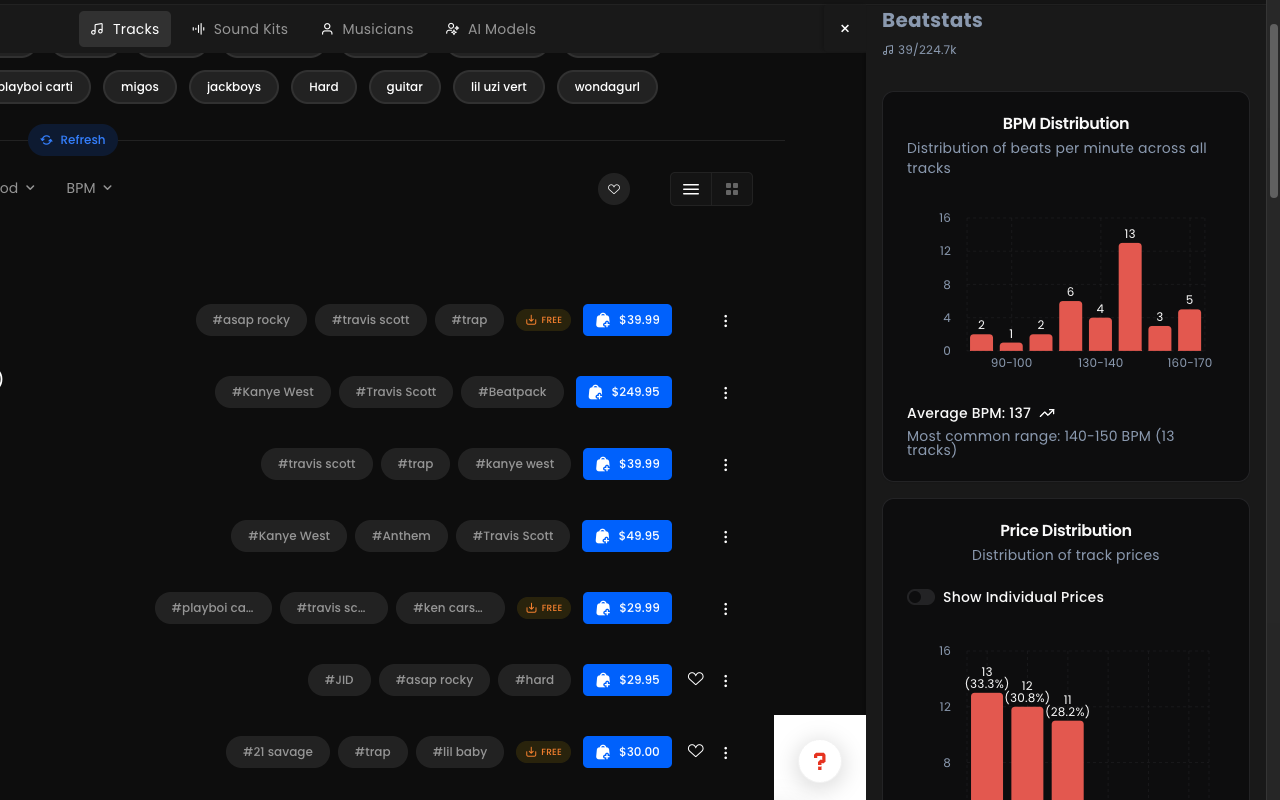Click the trend arrow beside Average BPM 137
Screen dimensions: 1280x800
[1047, 412]
